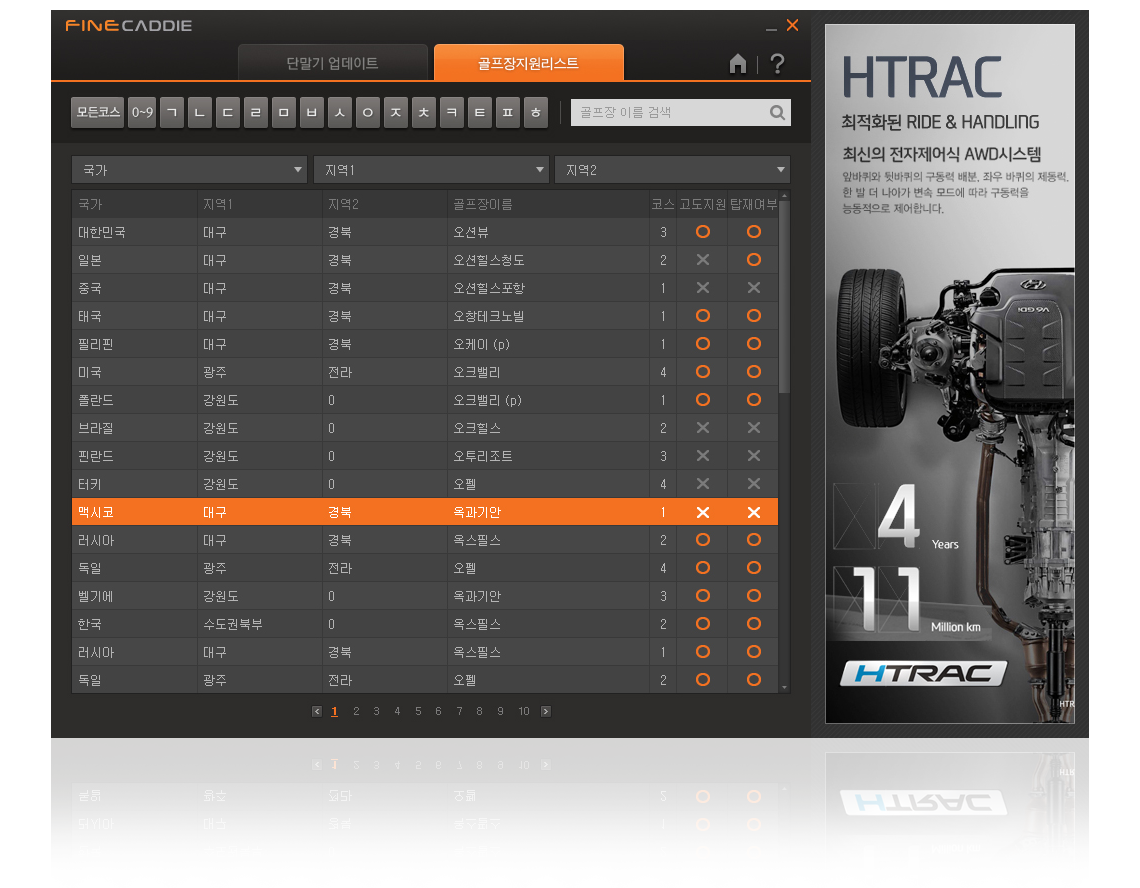Select the 오션힐스포항 course row
This screenshot has width=1140, height=888.
pyautogui.click(x=425, y=288)
